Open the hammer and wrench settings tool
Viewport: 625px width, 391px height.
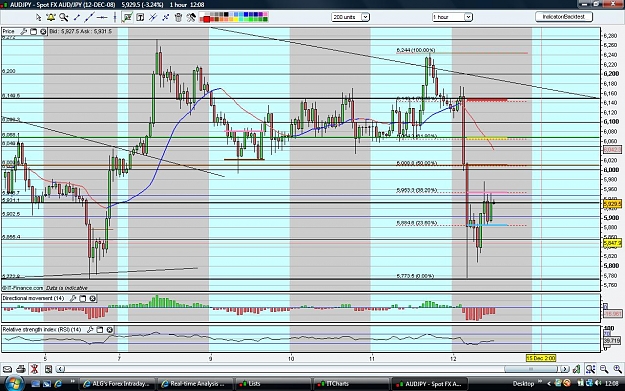[x=191, y=17]
